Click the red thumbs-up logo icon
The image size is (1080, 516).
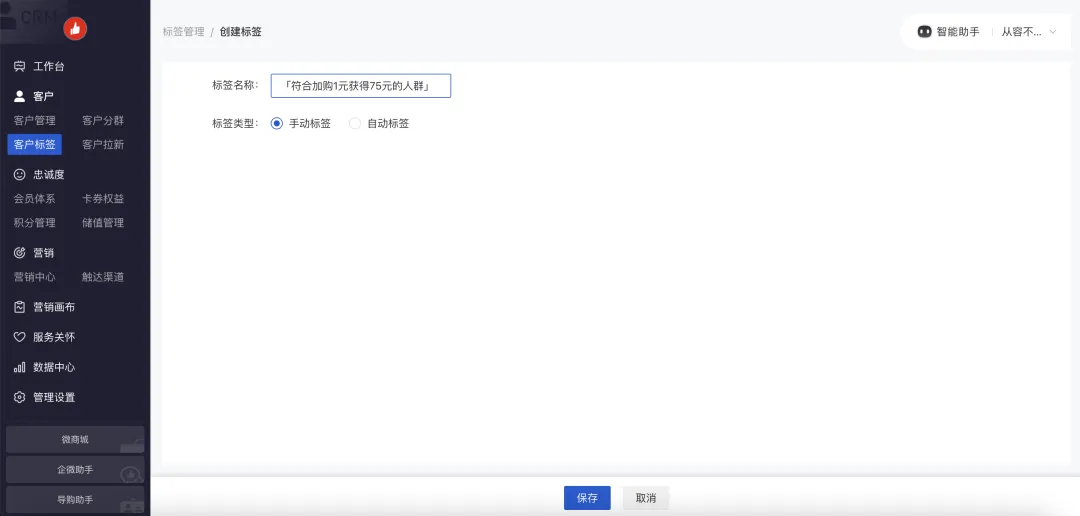click(x=75, y=29)
